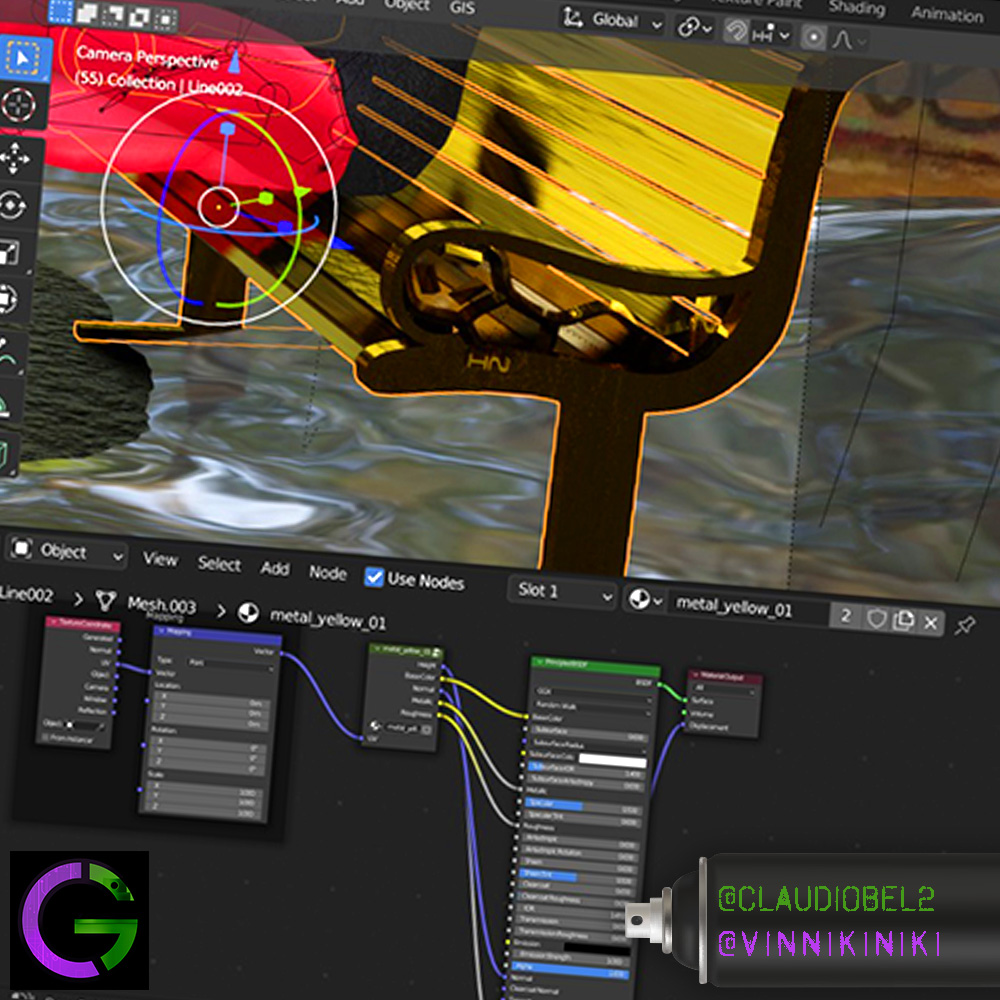
Task: Open Mapping node Type dropdown
Action: [231, 664]
